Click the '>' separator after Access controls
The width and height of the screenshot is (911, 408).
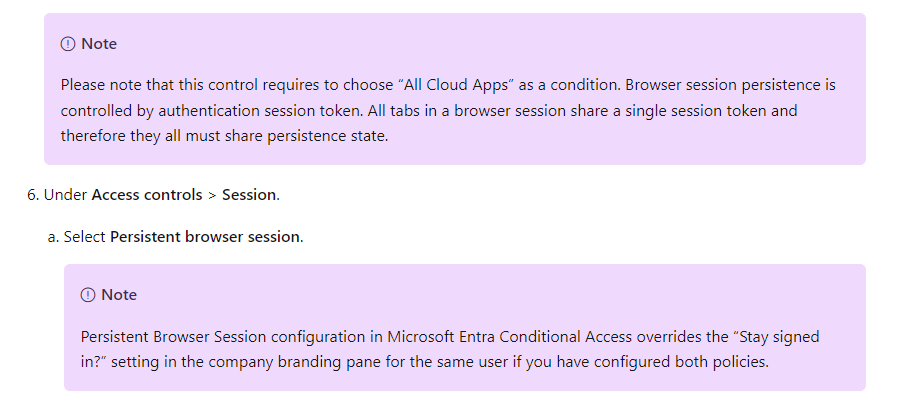[x=212, y=195]
